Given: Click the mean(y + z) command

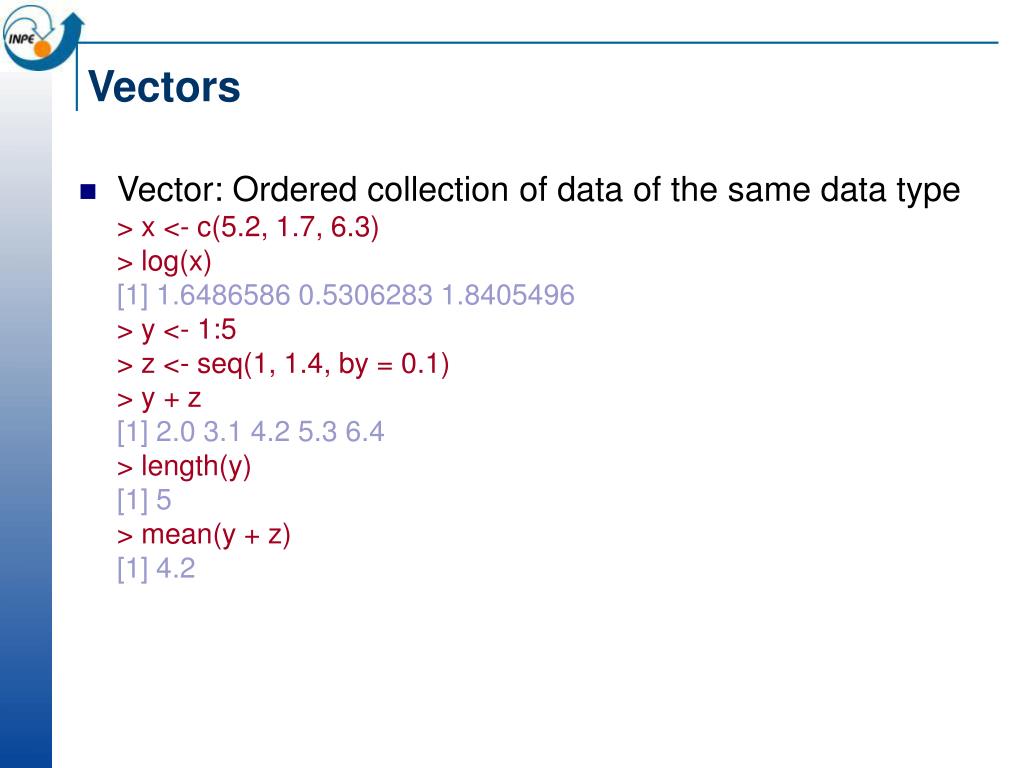Looking at the screenshot, I should click(x=204, y=535).
